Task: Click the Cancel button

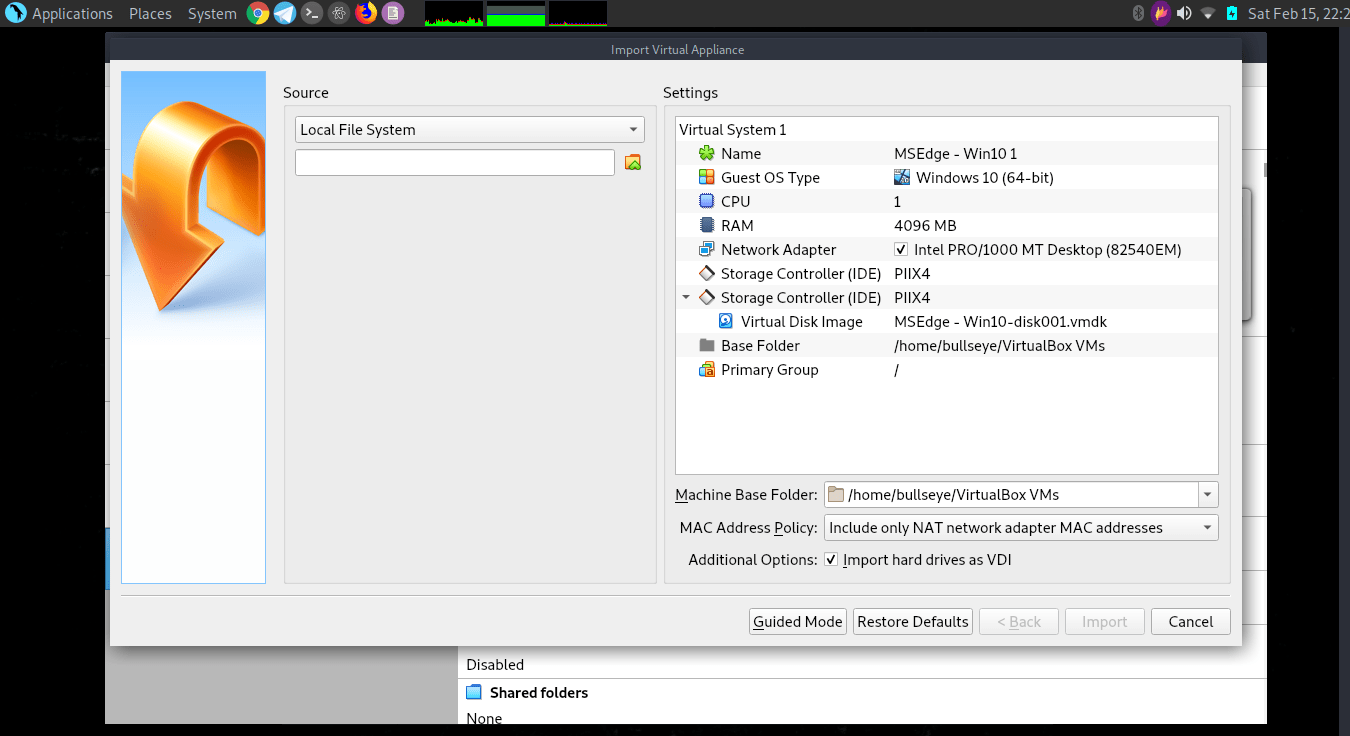Action: coord(1191,621)
